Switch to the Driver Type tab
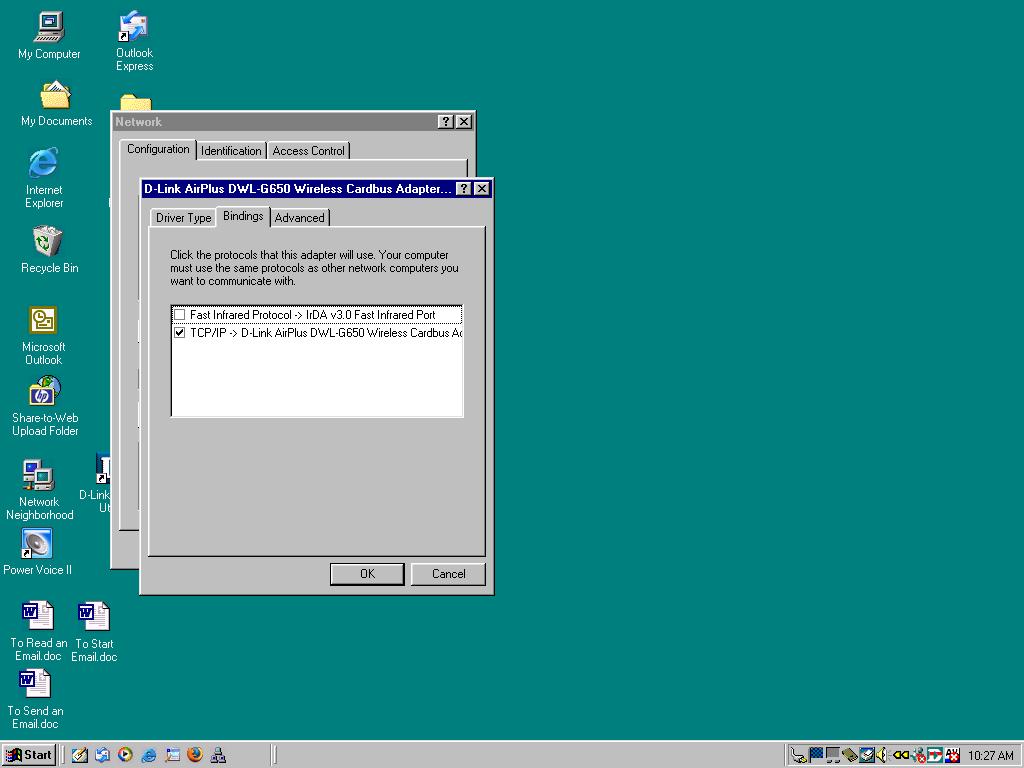 184,217
